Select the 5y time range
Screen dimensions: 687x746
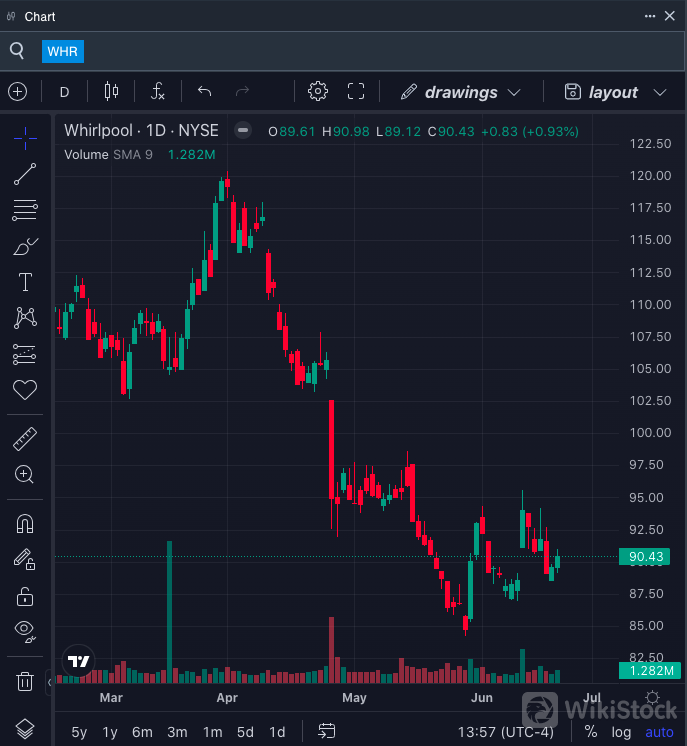click(78, 732)
